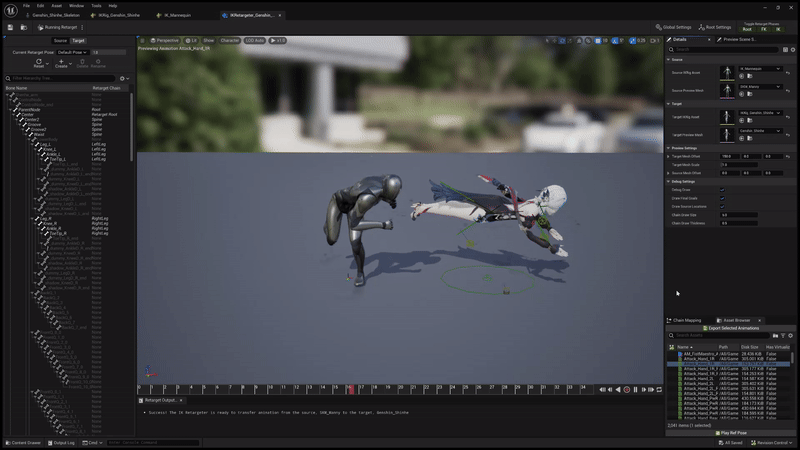The height and width of the screenshot is (450, 800).
Task: Open the Running Retarget options menu dots
Action: [x=82, y=28]
